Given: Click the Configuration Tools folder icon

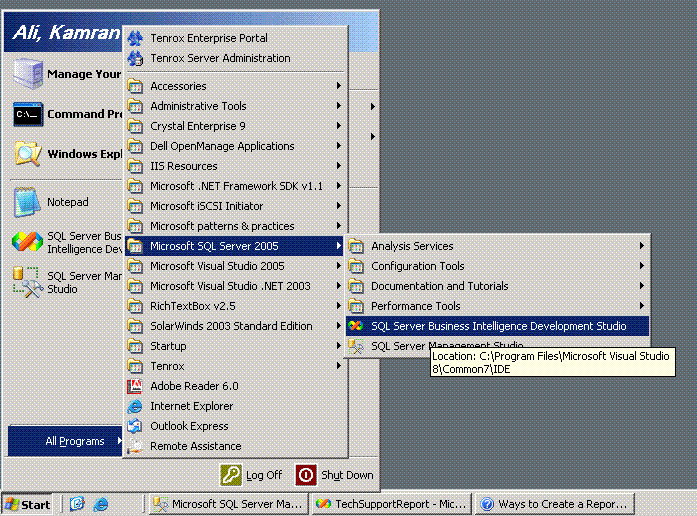Looking at the screenshot, I should point(356,266).
